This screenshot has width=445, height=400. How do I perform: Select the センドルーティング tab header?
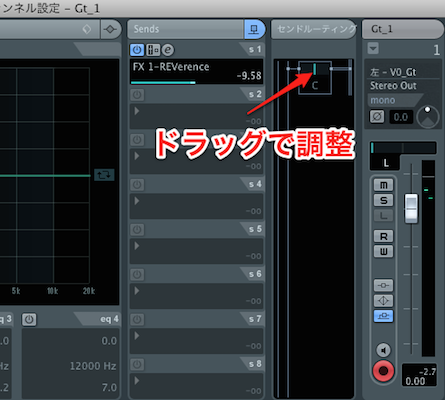pyautogui.click(x=314, y=29)
